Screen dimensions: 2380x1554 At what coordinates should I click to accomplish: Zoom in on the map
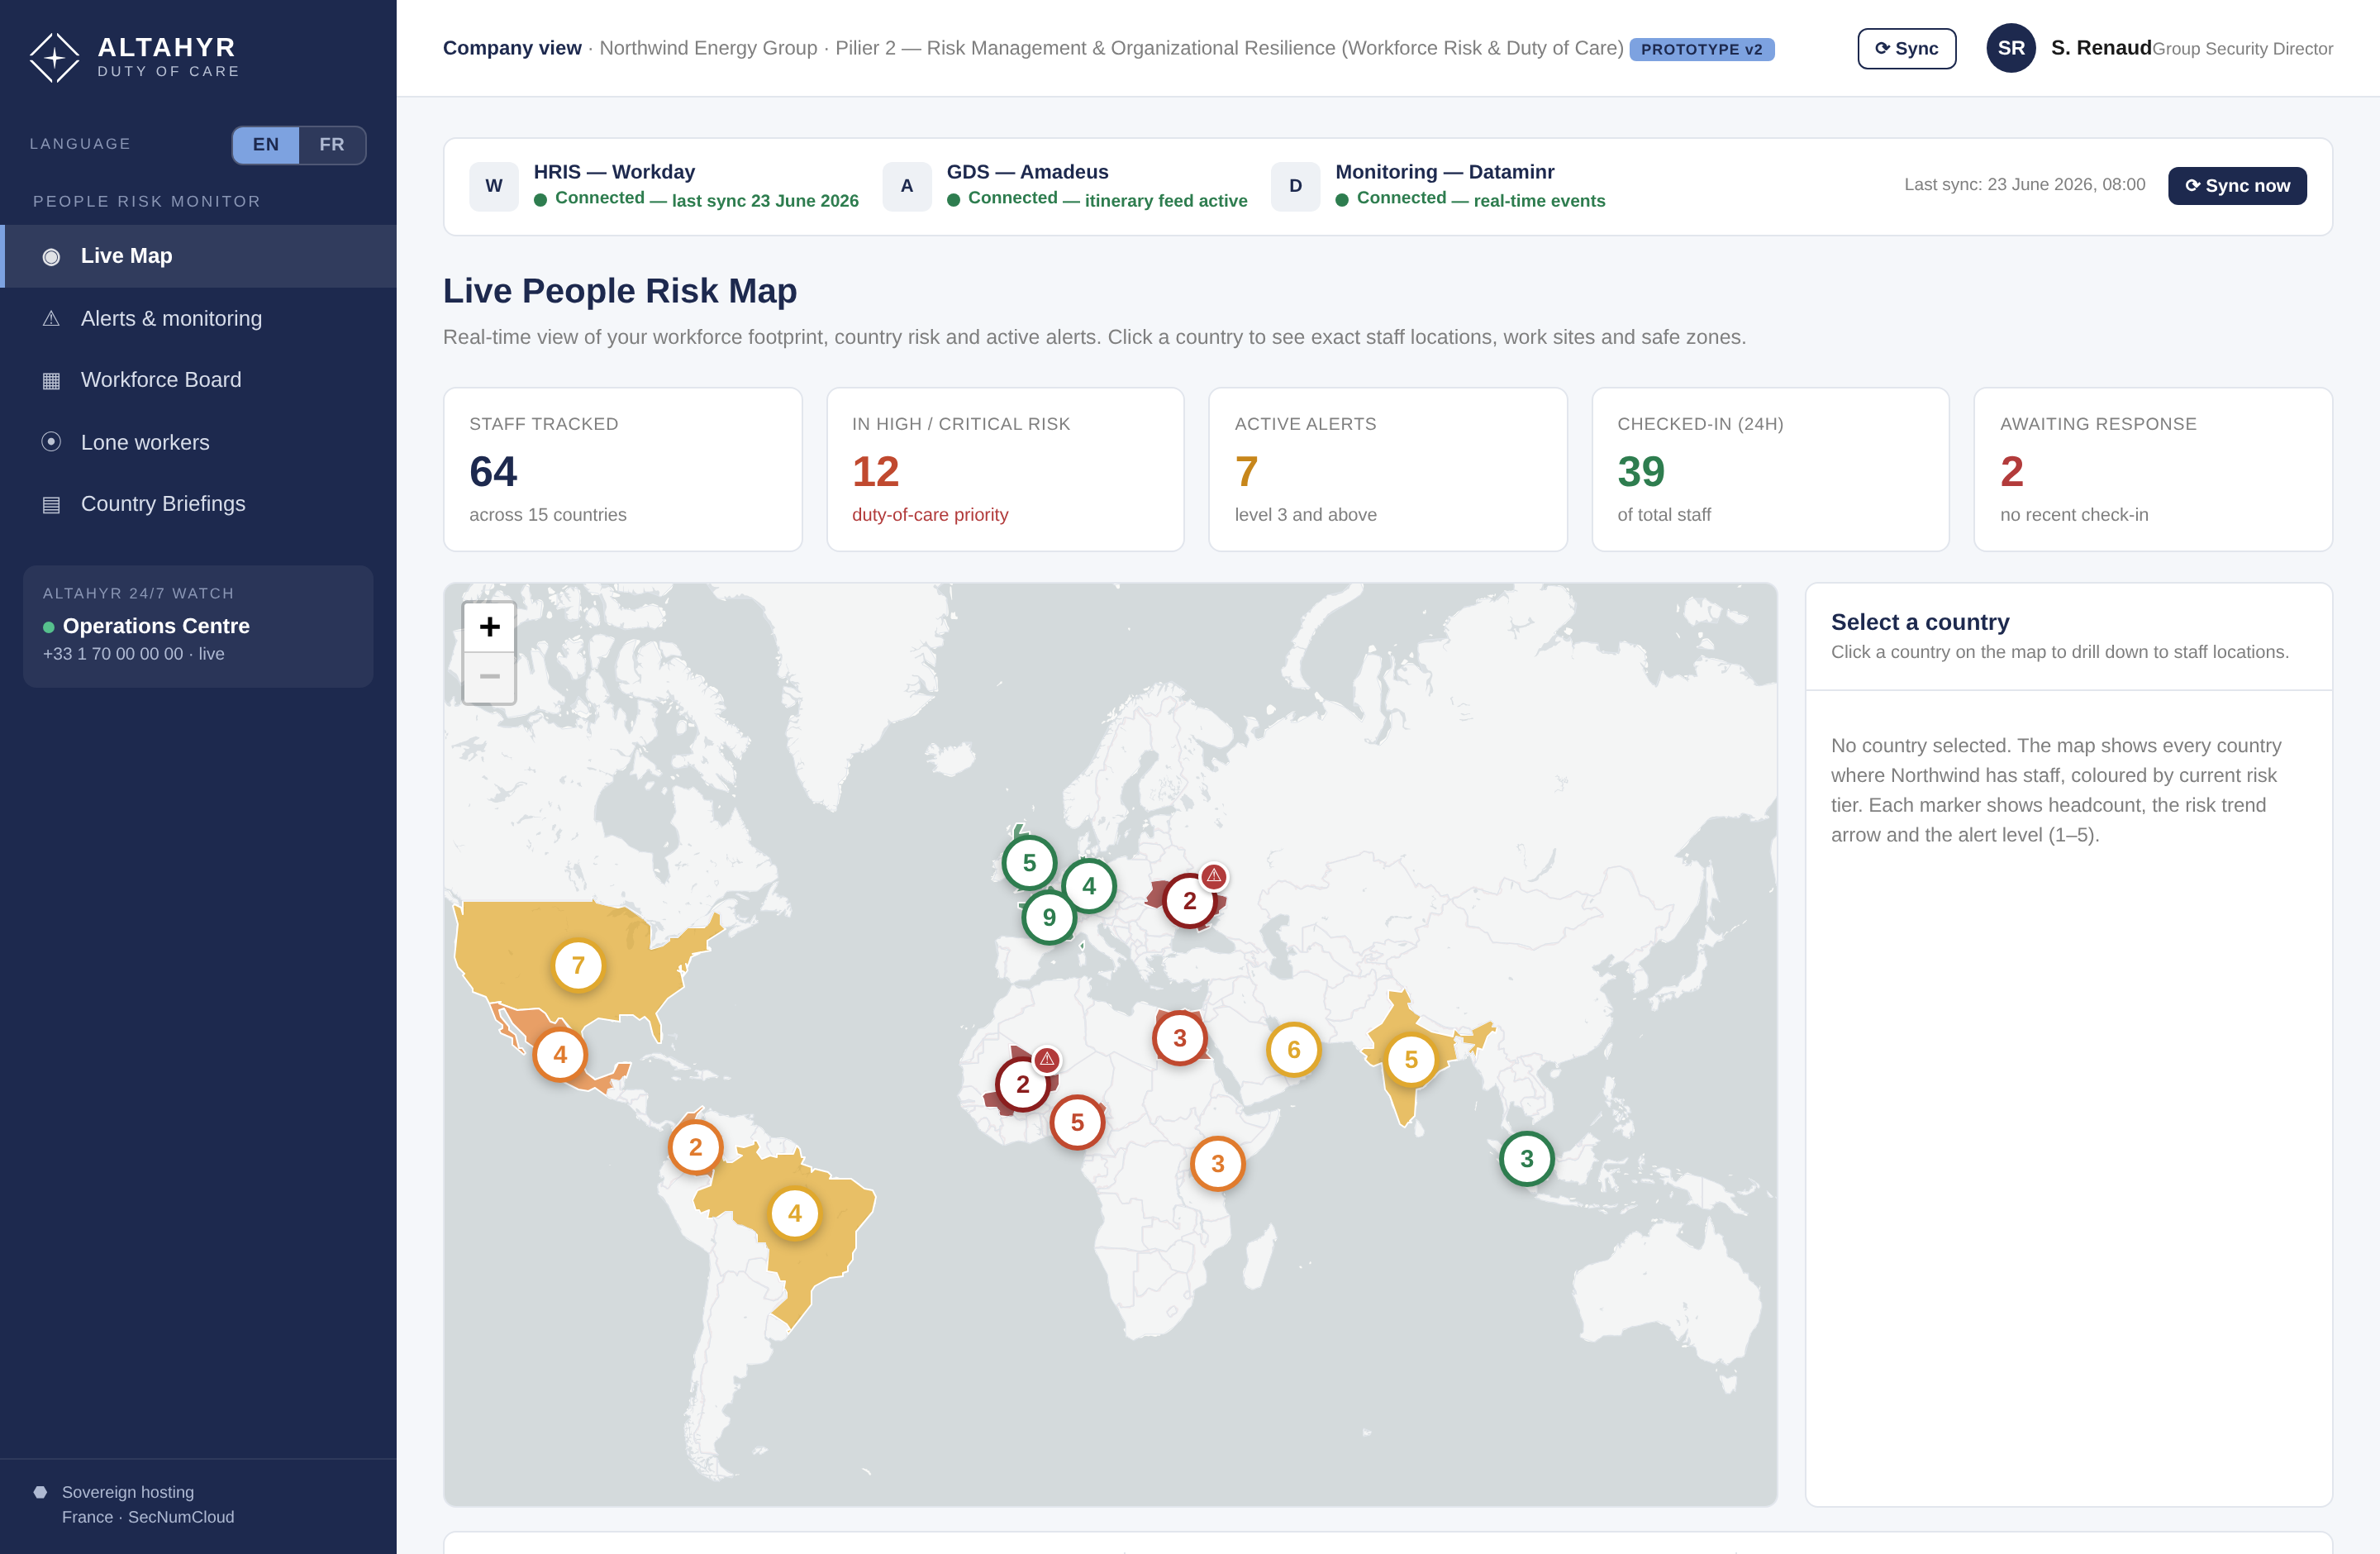pos(489,627)
